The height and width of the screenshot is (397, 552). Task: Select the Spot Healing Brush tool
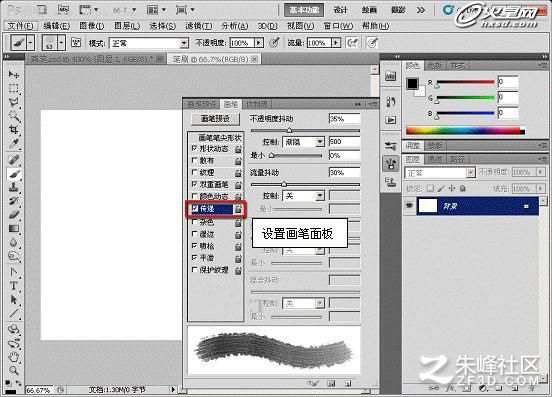13,159
